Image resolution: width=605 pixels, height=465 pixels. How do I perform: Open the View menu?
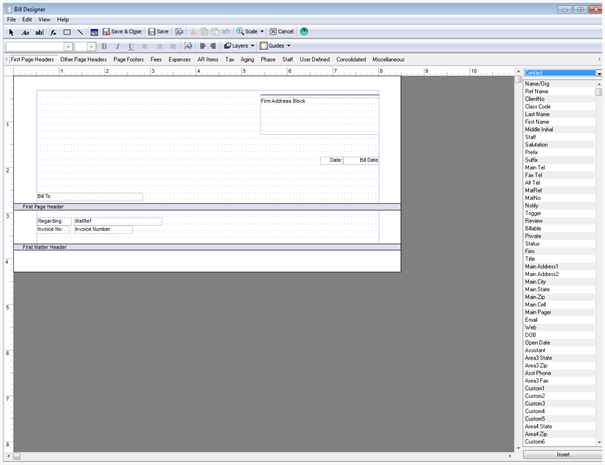point(44,19)
